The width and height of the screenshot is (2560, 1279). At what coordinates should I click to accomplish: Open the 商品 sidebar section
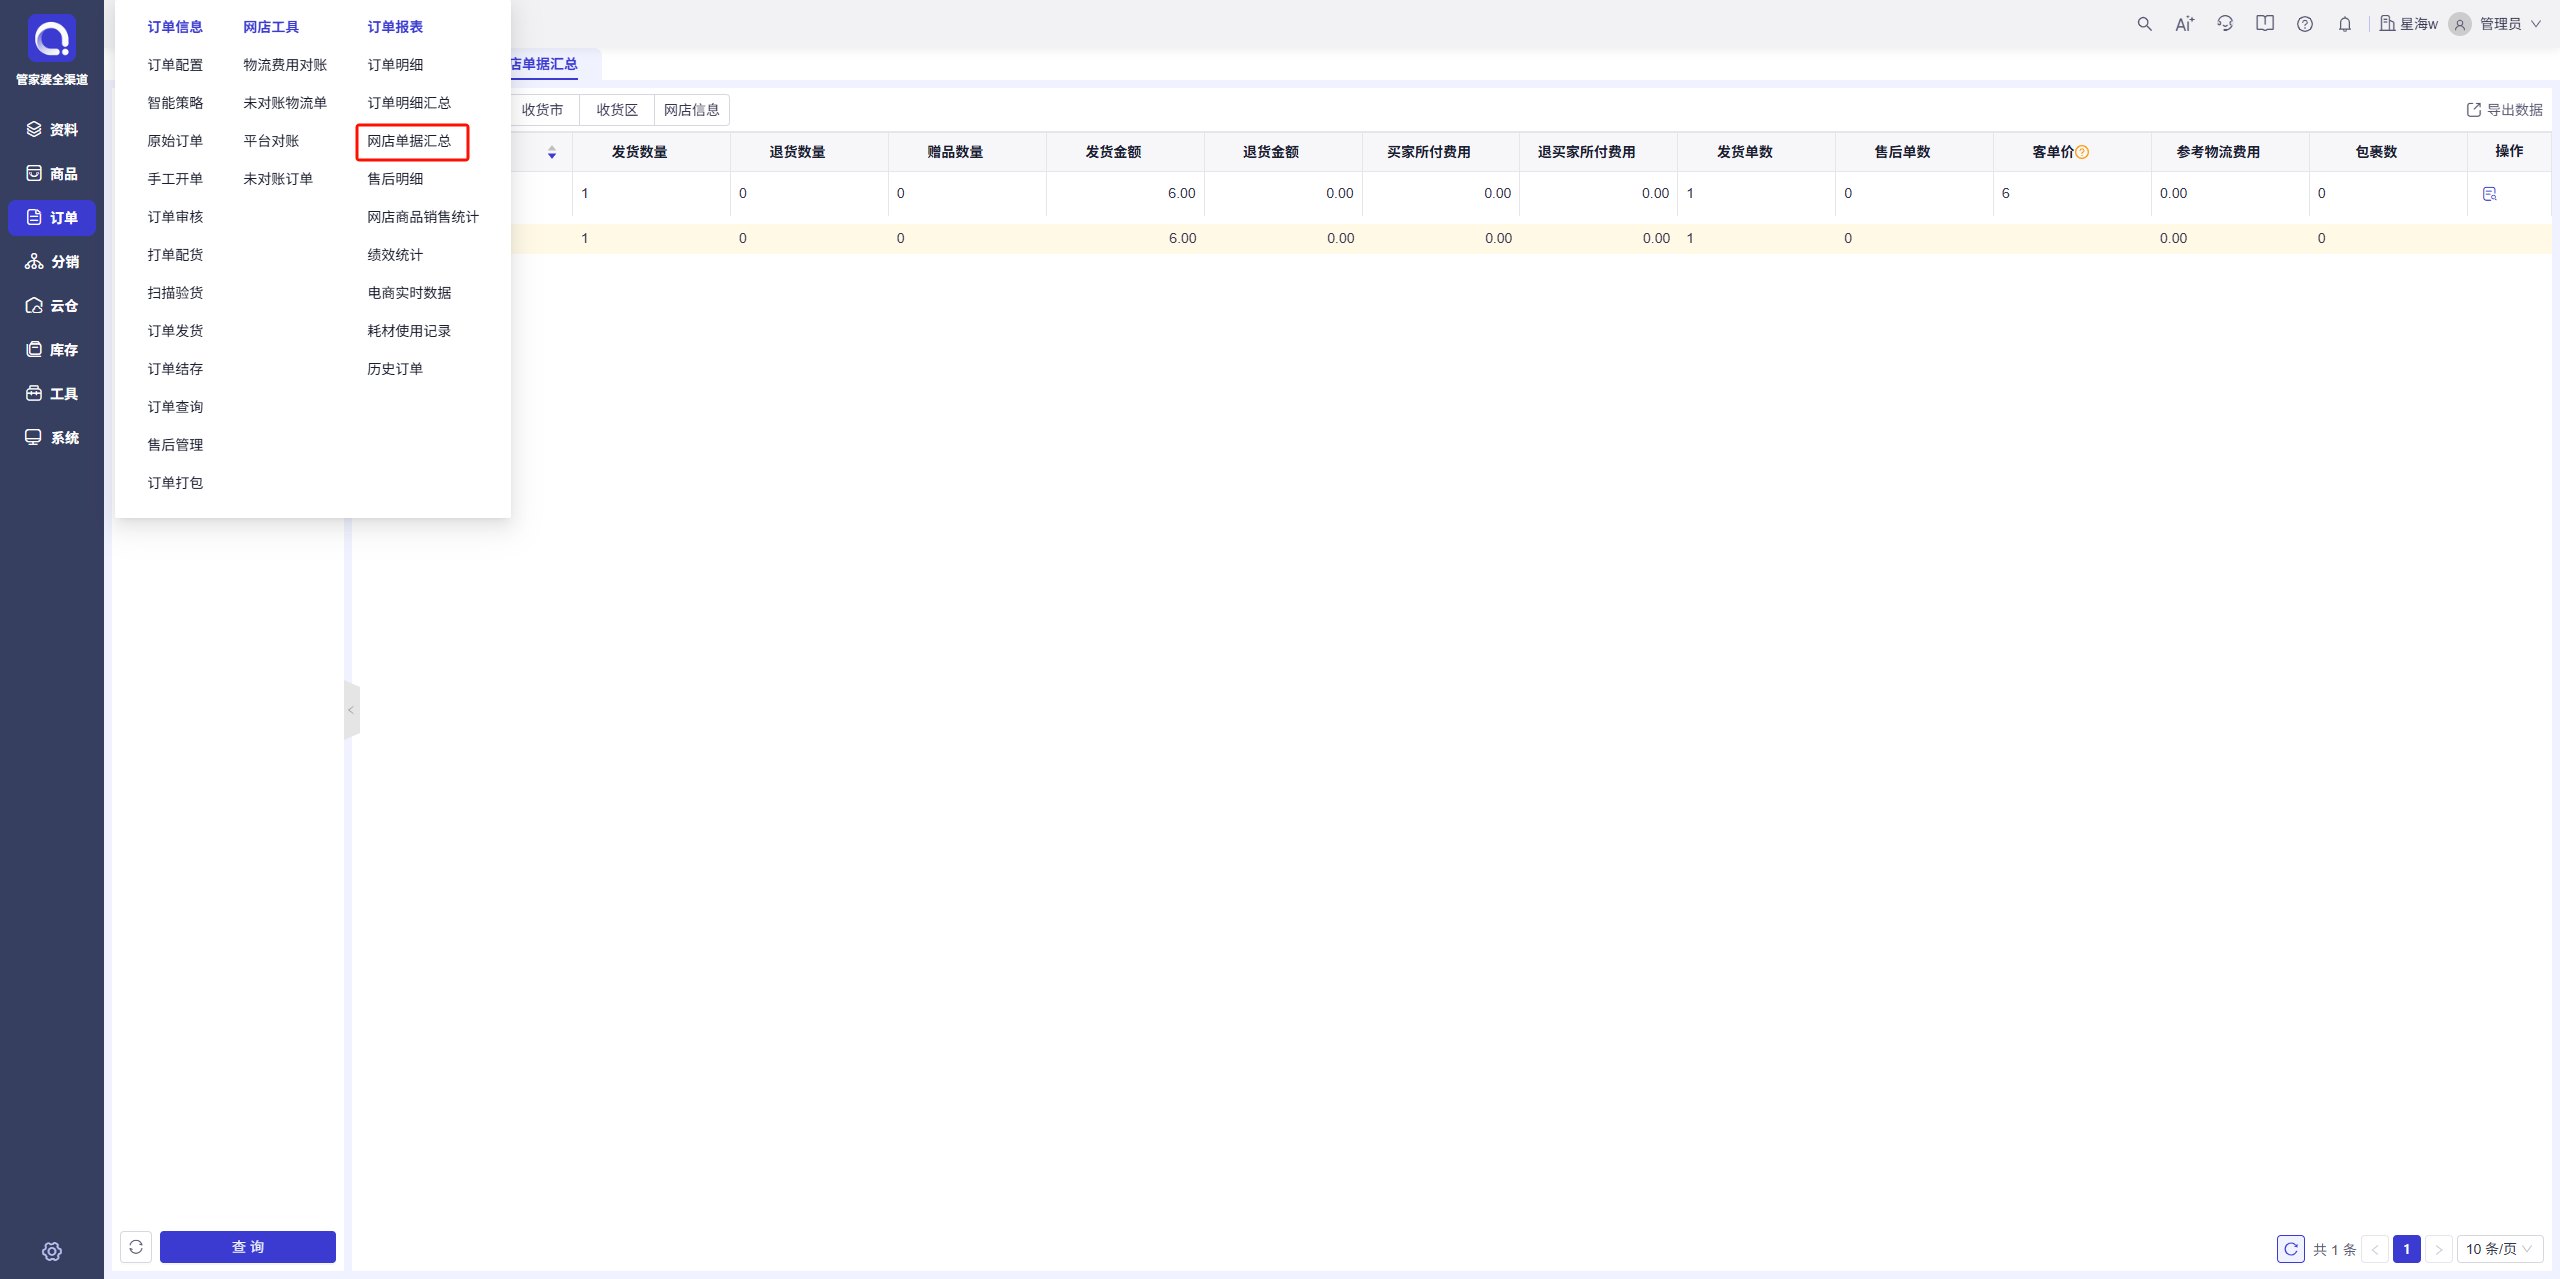(x=52, y=173)
